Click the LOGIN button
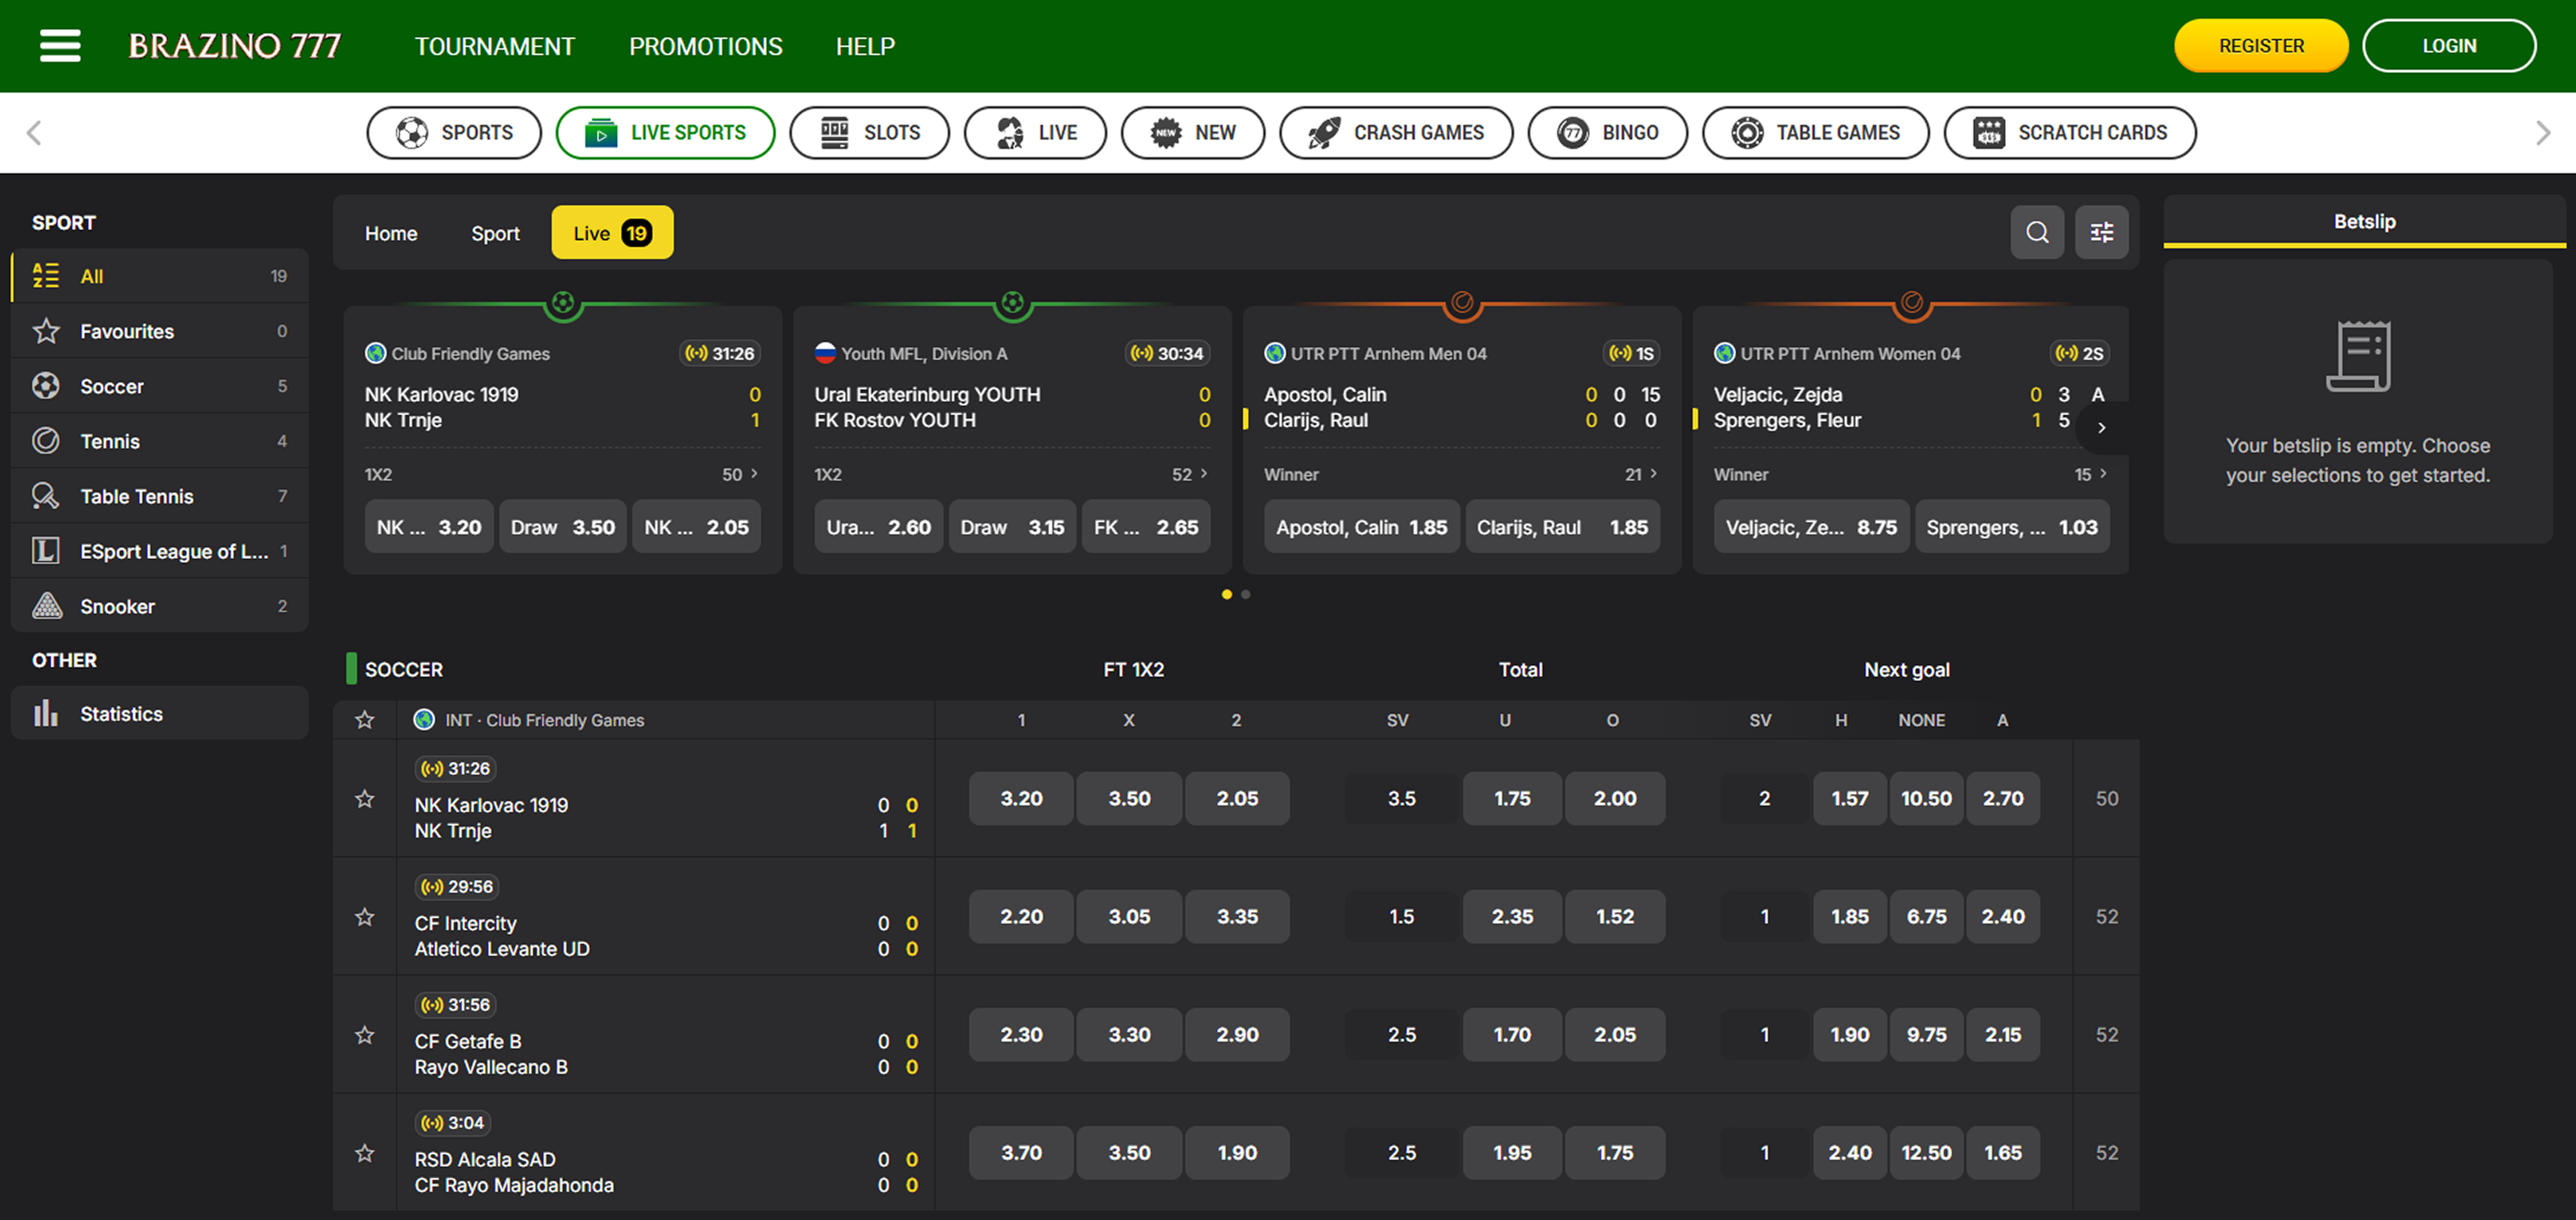 pos(2449,46)
